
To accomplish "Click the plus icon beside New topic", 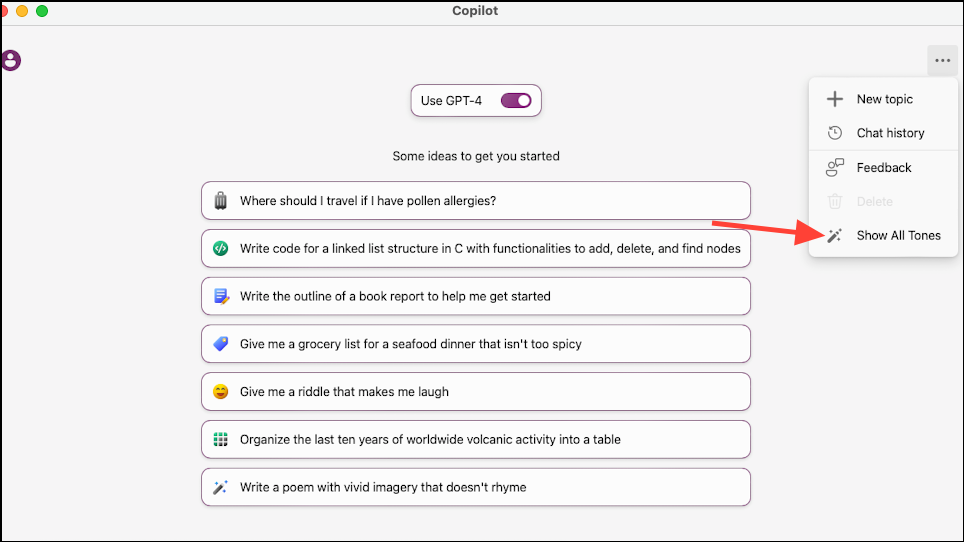I will tap(834, 99).
